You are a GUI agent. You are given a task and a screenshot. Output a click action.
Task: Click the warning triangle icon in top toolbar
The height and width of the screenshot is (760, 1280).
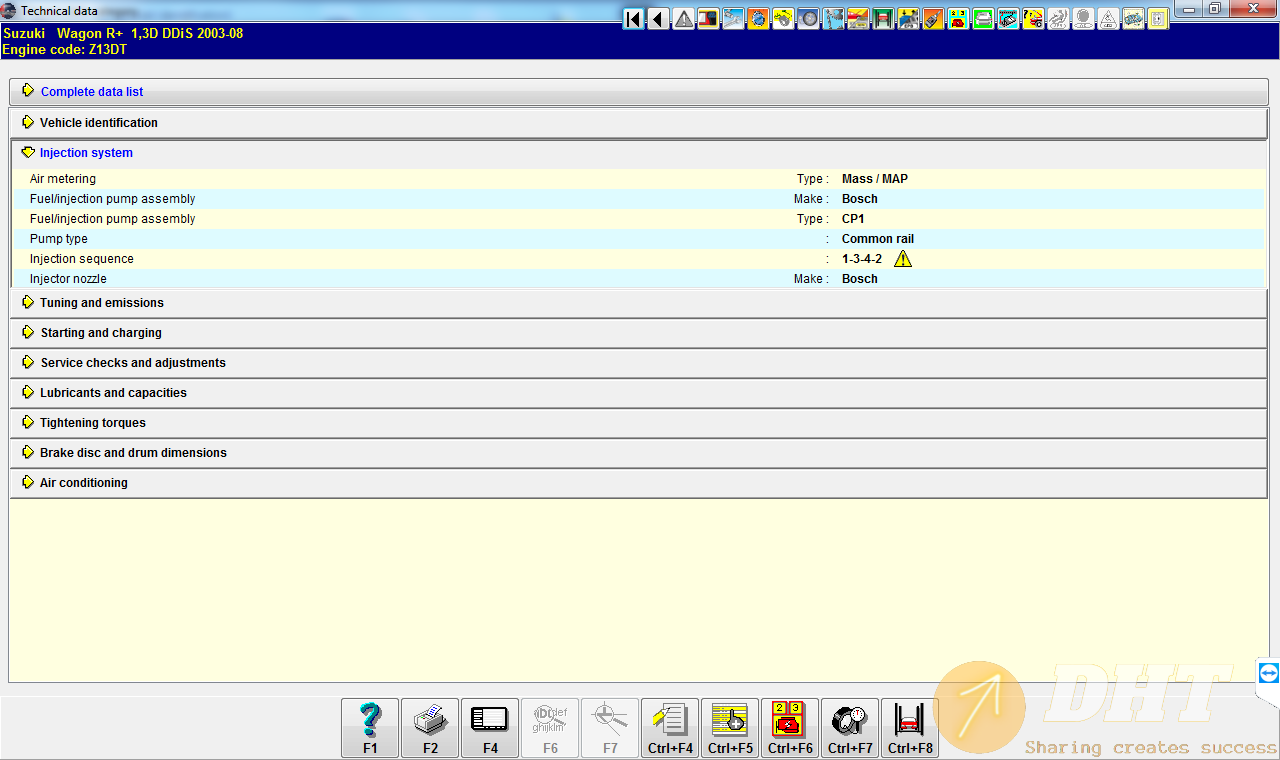683,19
